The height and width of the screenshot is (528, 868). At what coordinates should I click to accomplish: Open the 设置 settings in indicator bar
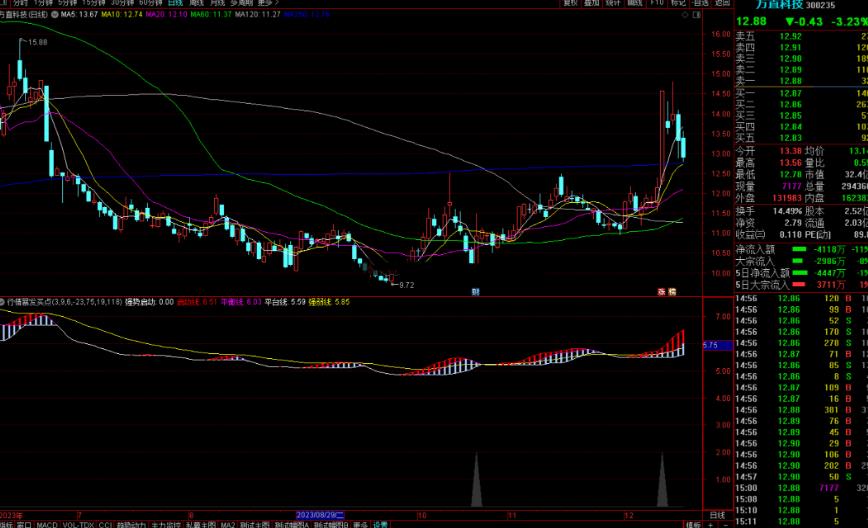(380, 525)
